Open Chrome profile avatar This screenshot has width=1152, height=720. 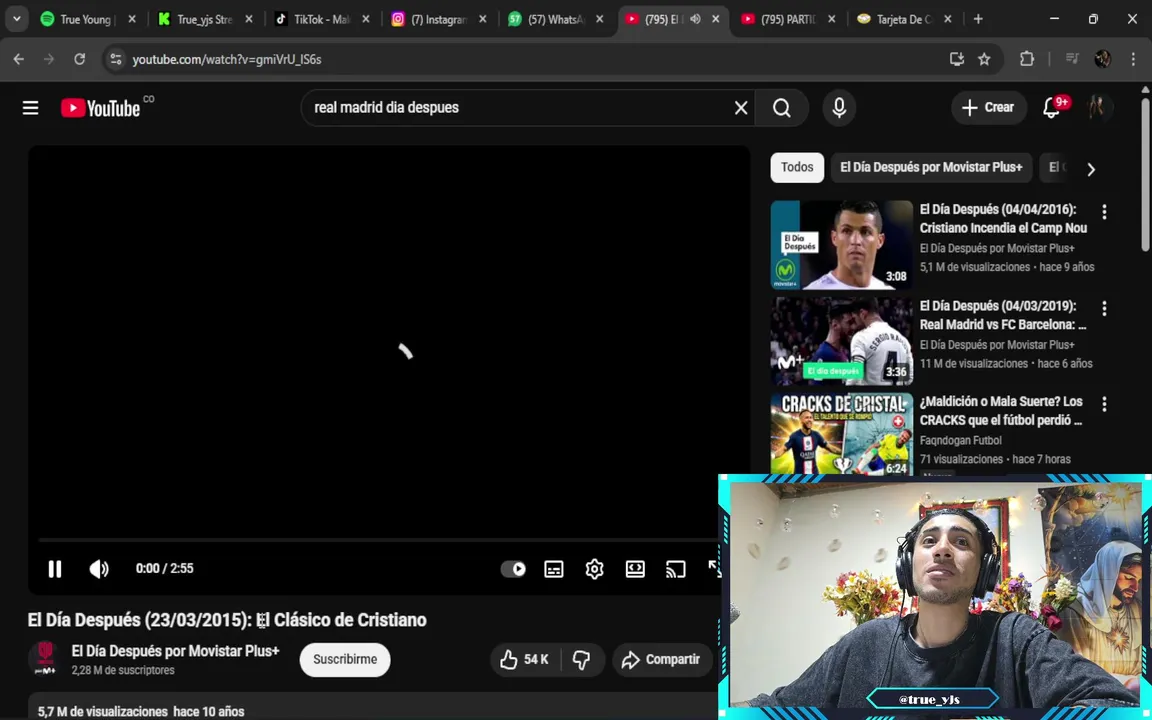pyautogui.click(x=1103, y=60)
